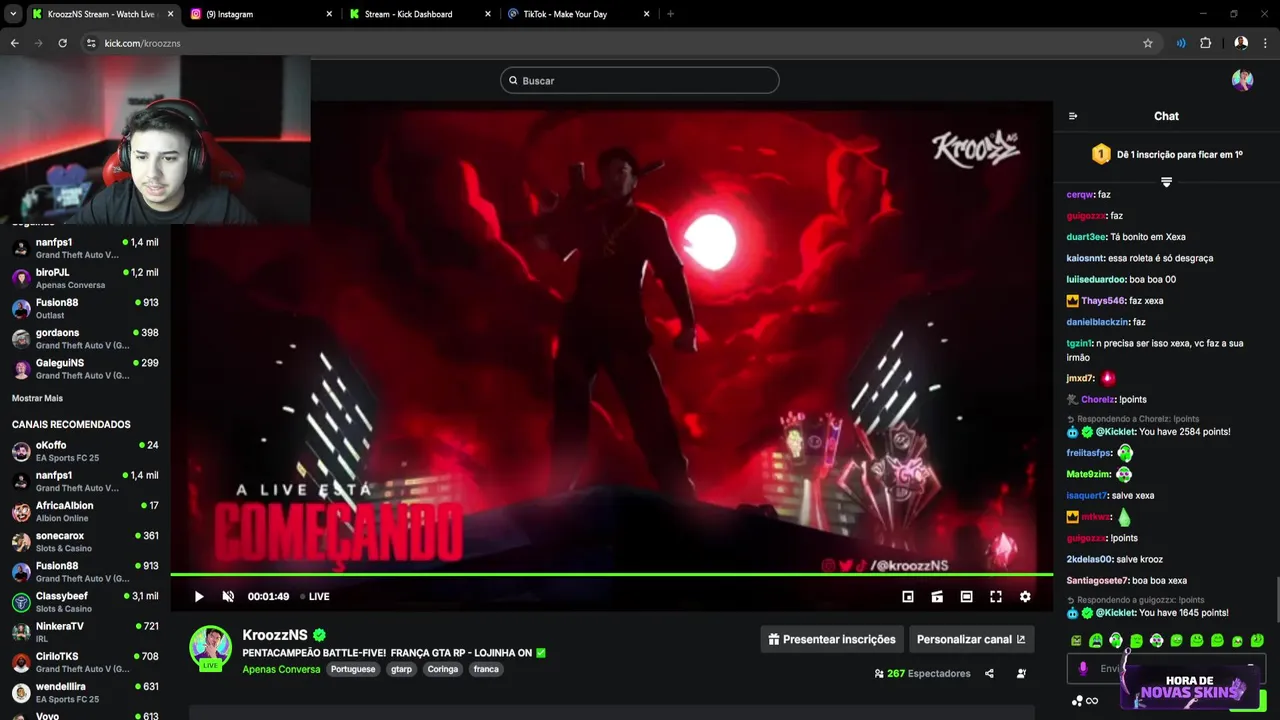Screen dimensions: 1280x720
Task: Toggle theater mode icon
Action: 966,597
